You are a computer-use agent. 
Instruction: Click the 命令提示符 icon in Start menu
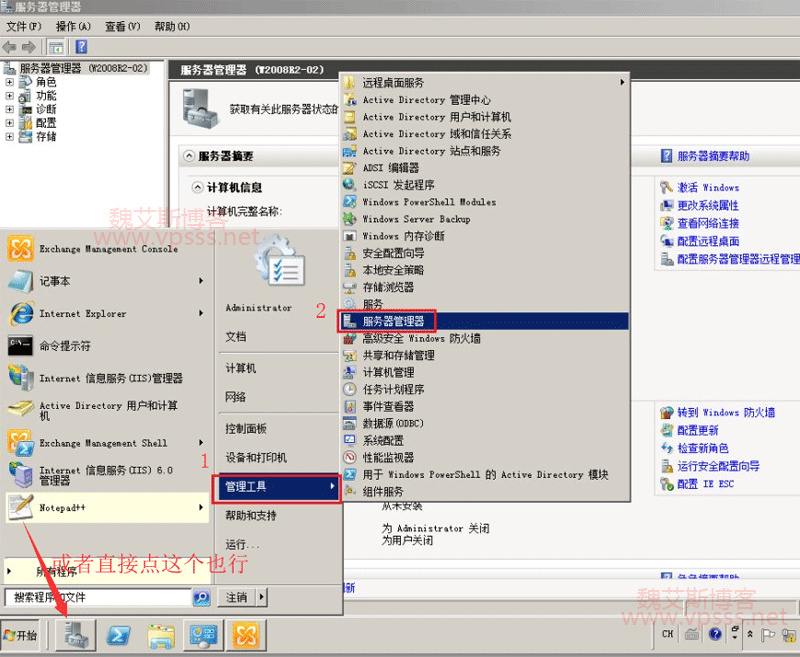21,346
